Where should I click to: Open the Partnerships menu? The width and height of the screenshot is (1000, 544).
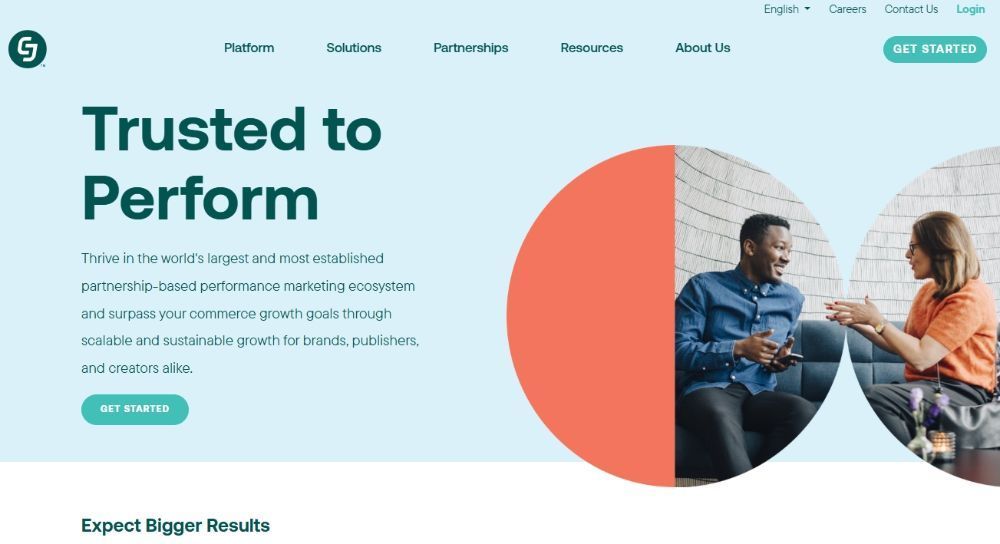click(x=471, y=48)
